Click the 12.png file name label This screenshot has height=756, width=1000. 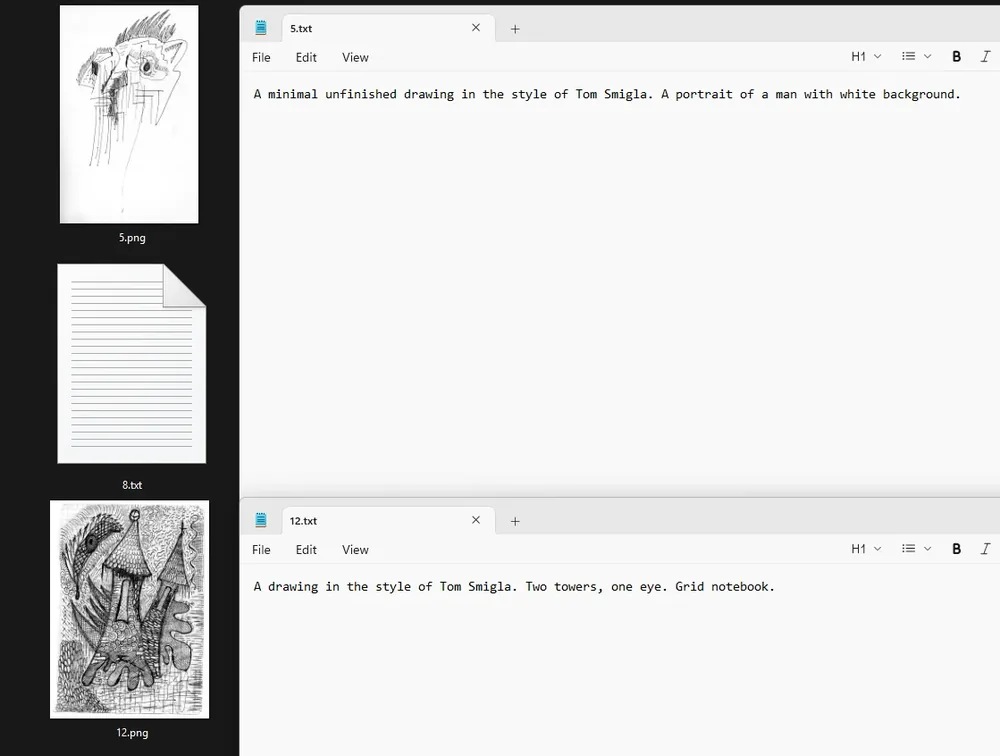pos(132,732)
